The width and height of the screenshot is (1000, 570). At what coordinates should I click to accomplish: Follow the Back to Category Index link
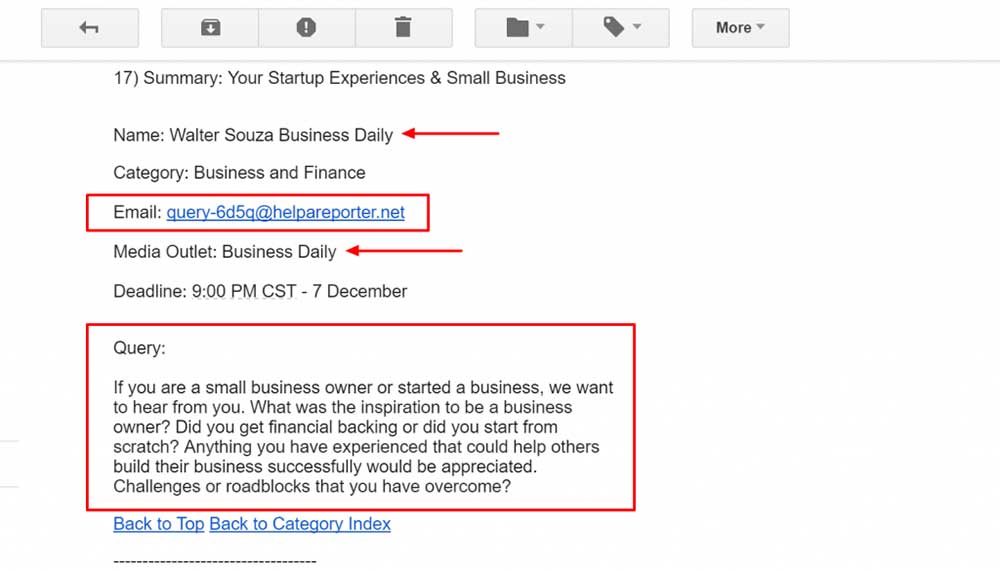(300, 524)
